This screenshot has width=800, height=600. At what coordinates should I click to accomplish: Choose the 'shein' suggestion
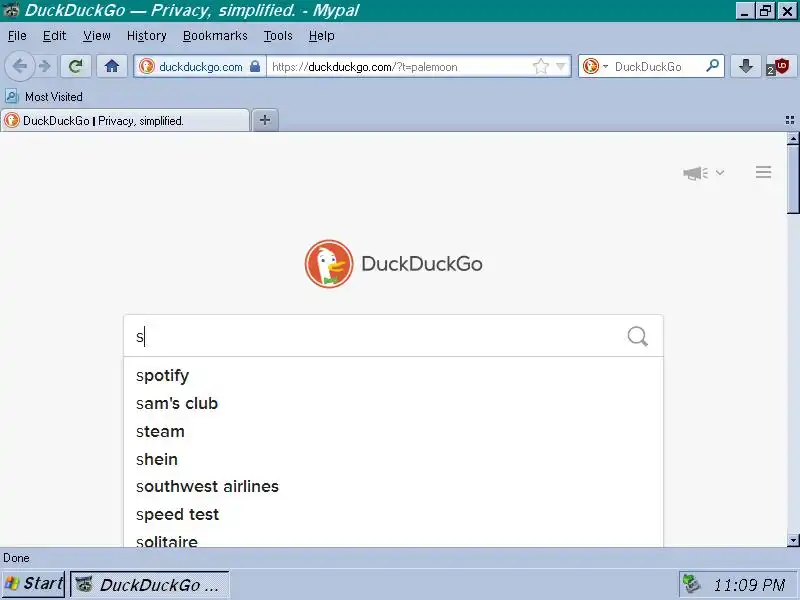(x=393, y=459)
